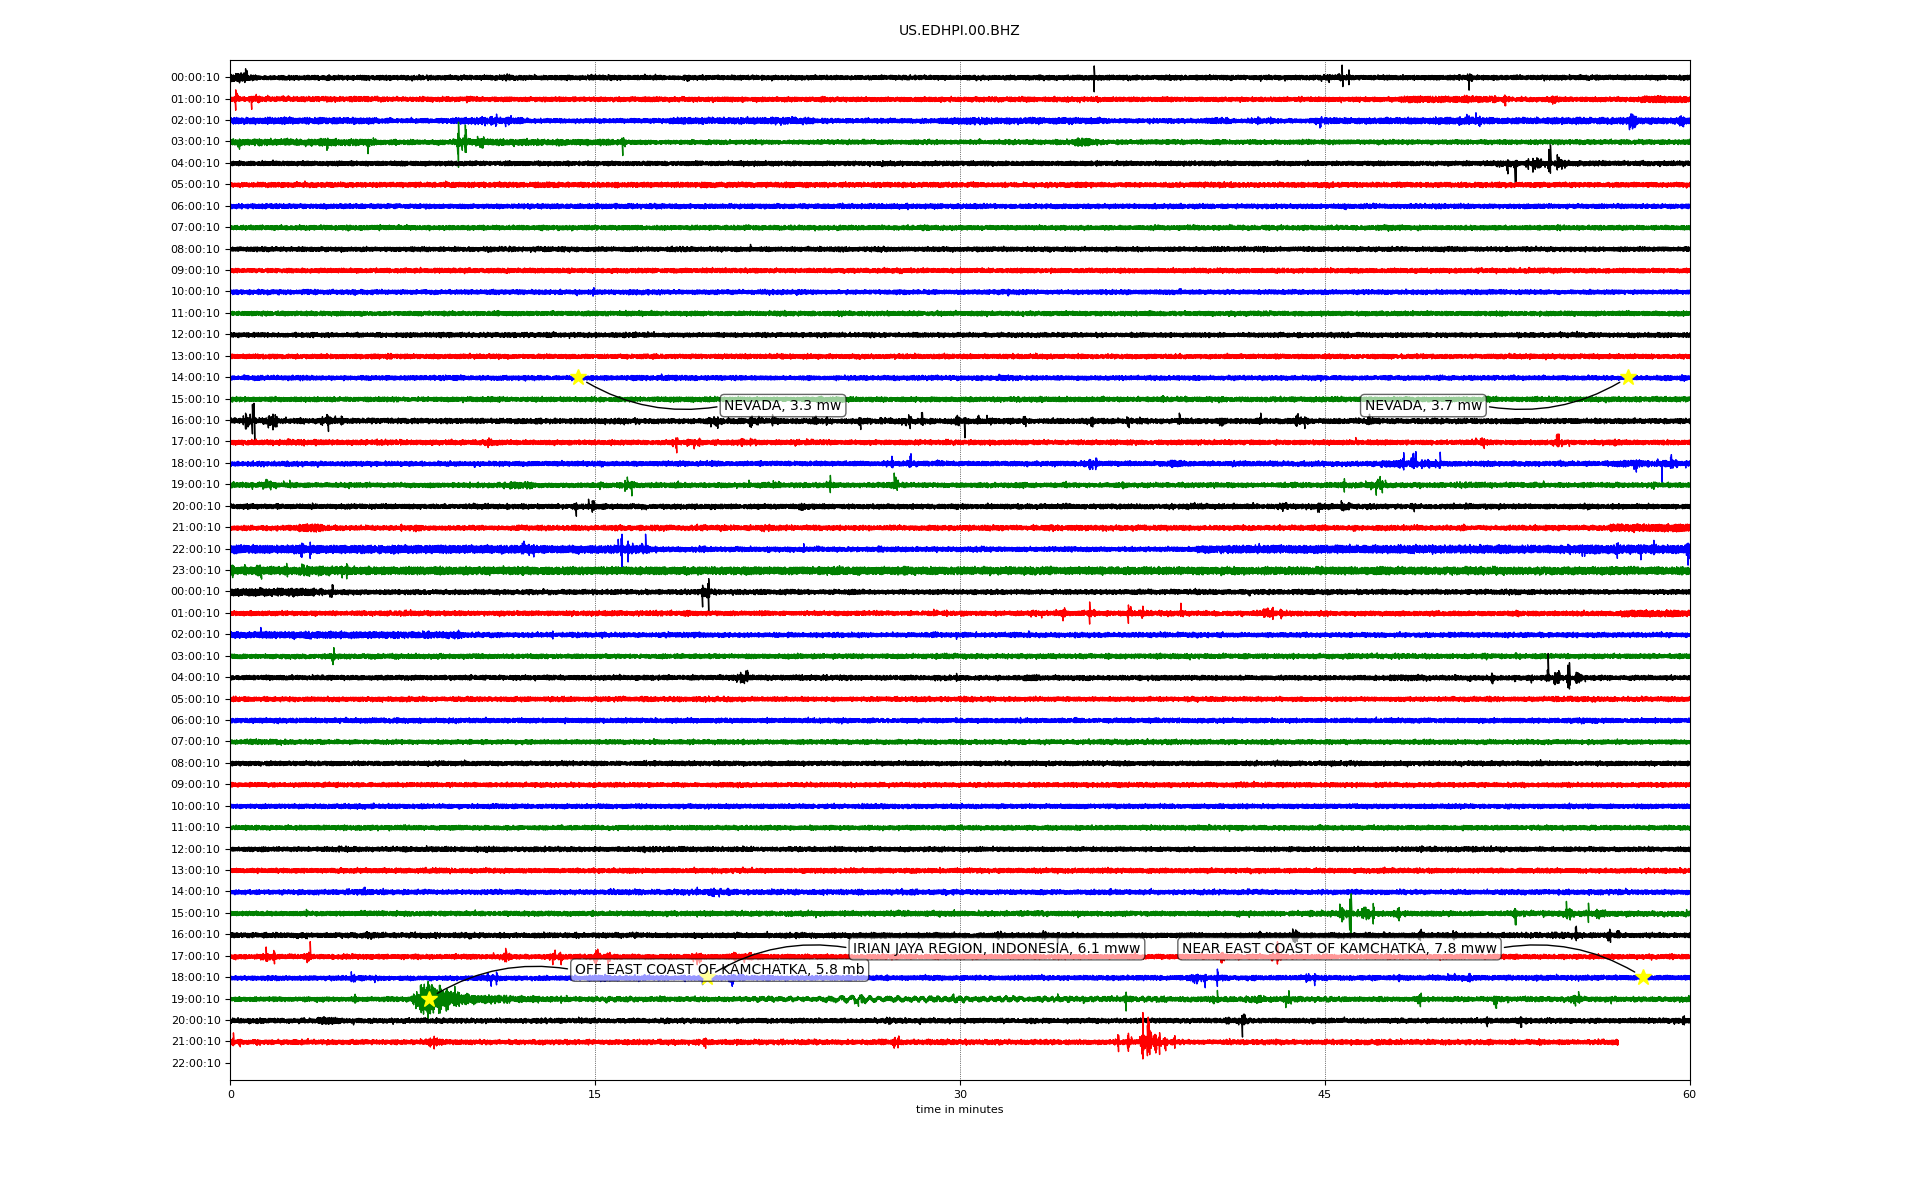This screenshot has height=1200, width=1920.
Task: Click the 15 tick on the time axis
Action: point(595,1094)
